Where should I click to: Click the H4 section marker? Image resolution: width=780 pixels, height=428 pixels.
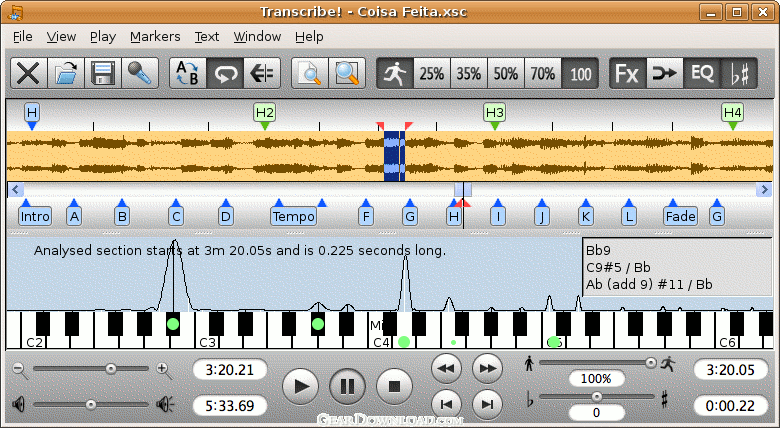733,113
